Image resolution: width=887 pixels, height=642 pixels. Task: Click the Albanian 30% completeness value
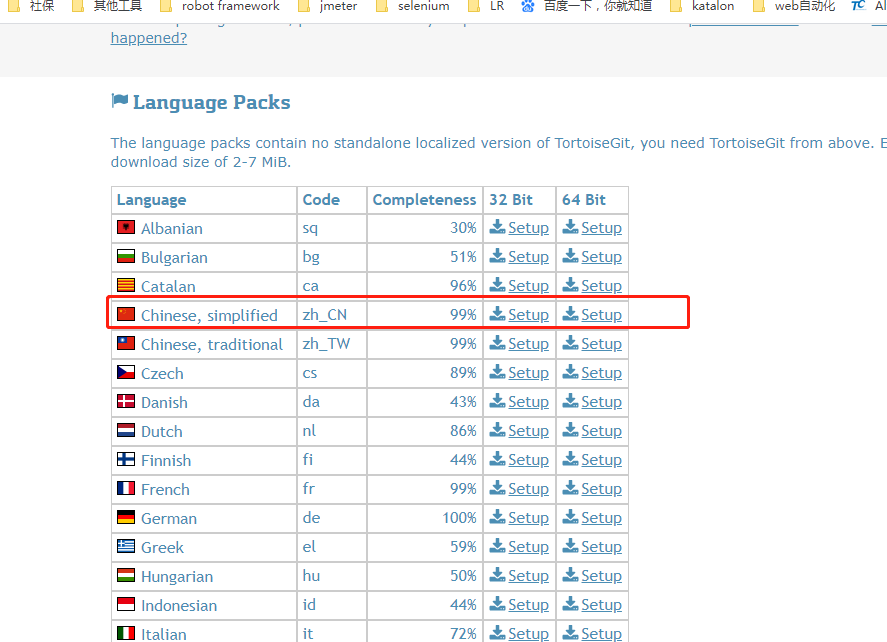[x=463, y=227]
